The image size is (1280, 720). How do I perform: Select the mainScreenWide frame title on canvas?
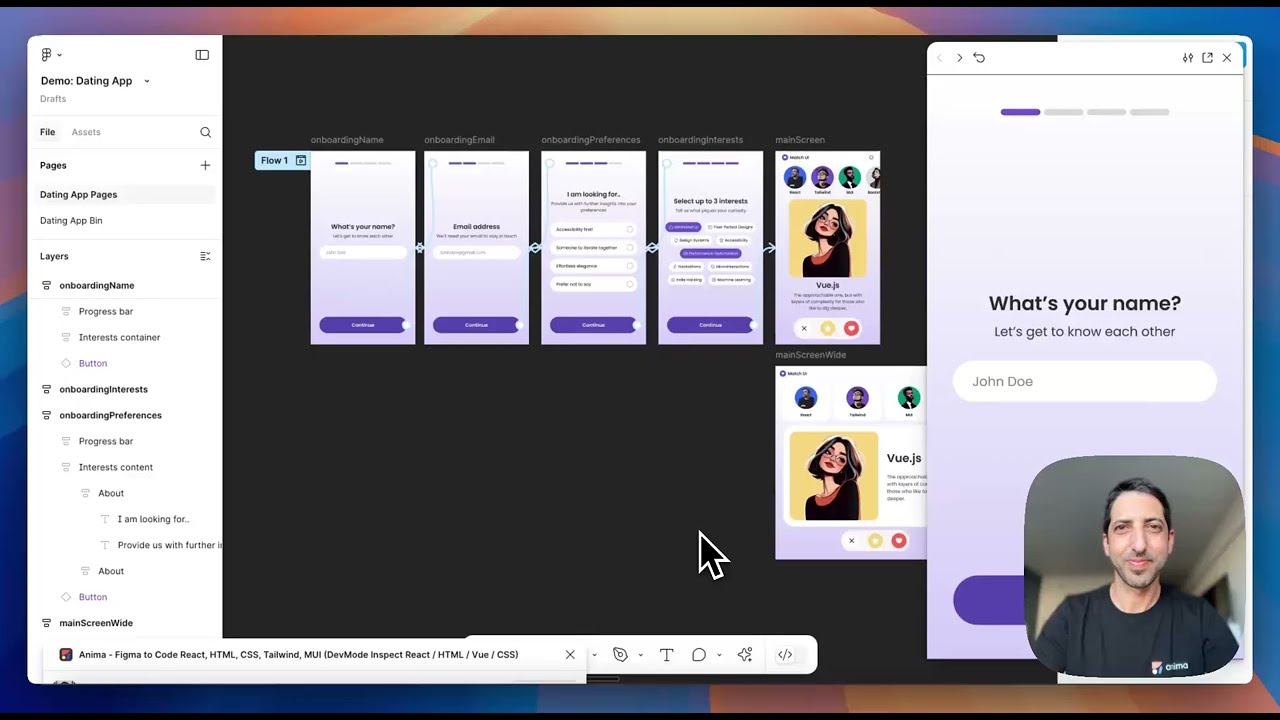pyautogui.click(x=811, y=355)
